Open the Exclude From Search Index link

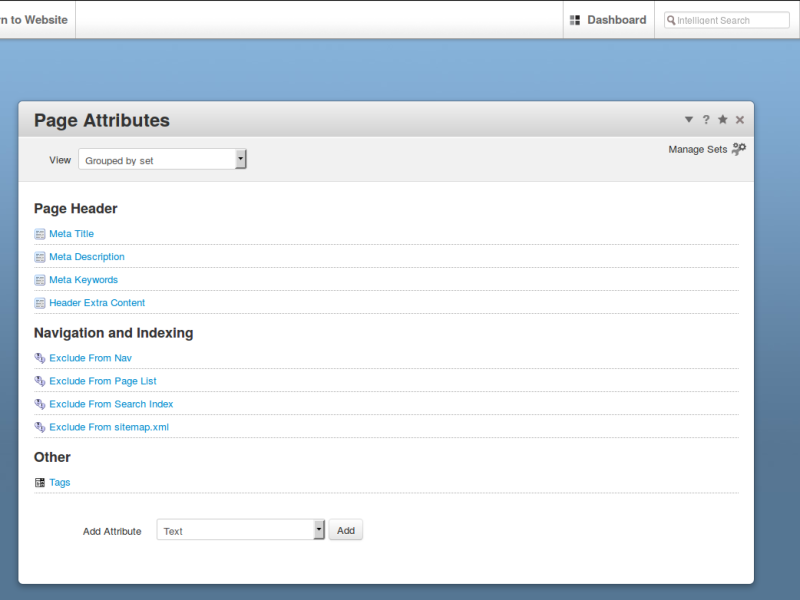111,404
